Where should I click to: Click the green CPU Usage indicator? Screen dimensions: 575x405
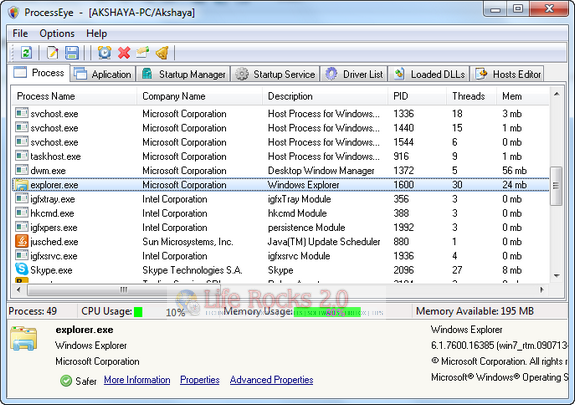(138, 312)
